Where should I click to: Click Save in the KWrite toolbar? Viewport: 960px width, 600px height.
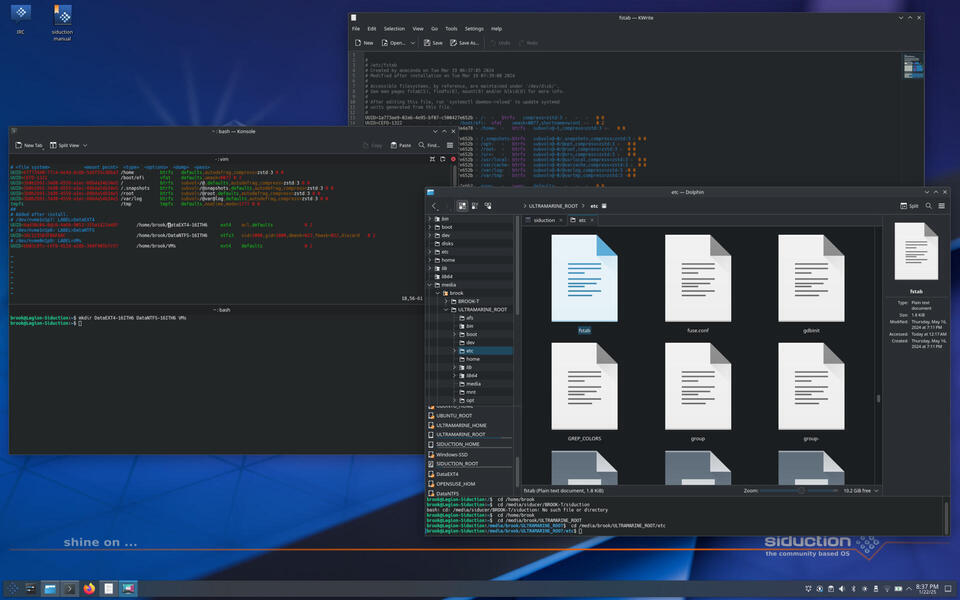point(433,43)
